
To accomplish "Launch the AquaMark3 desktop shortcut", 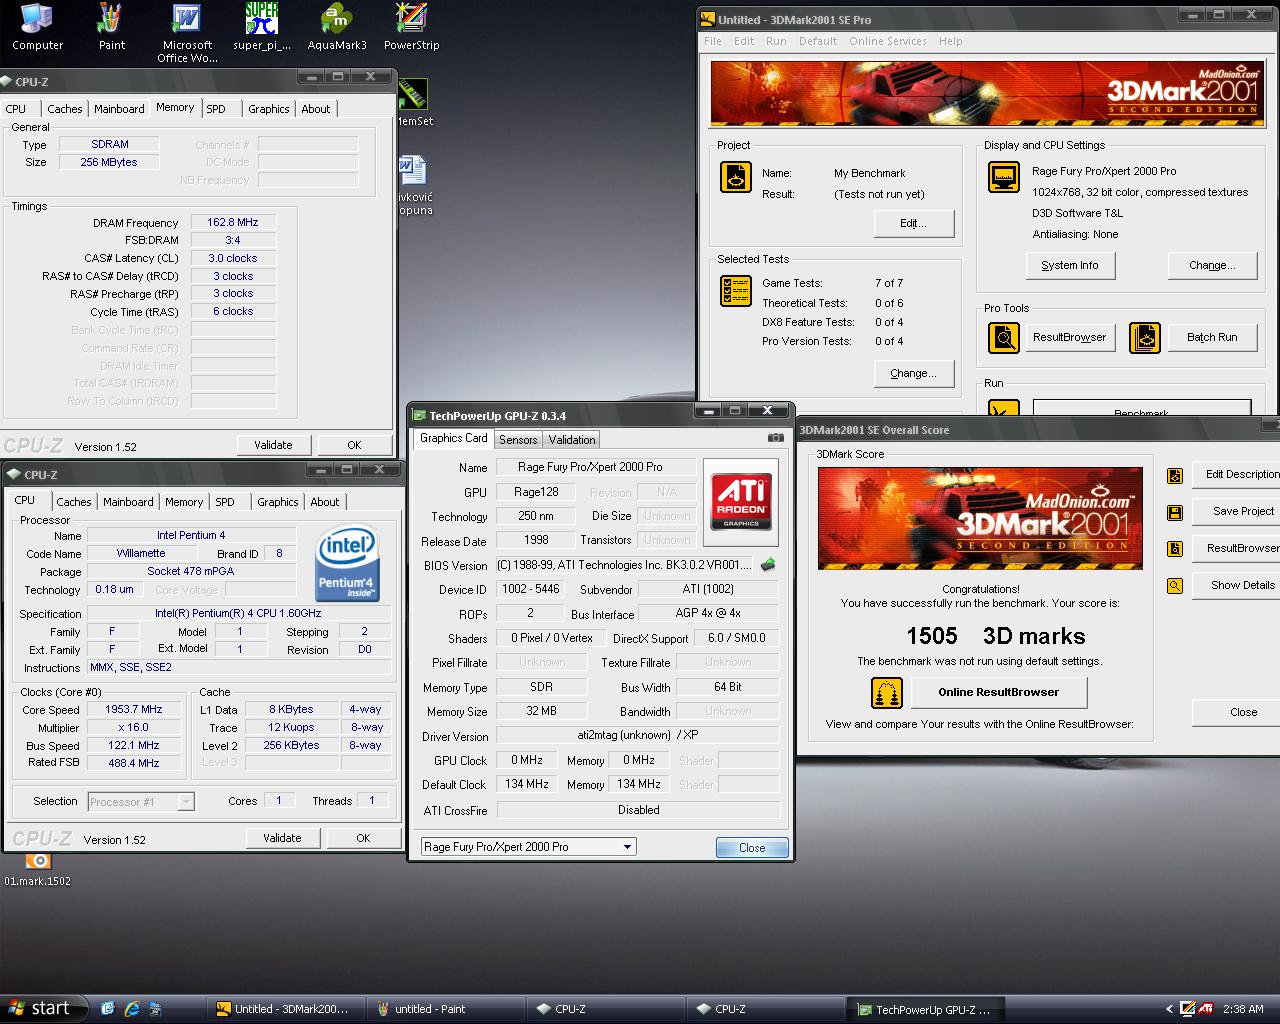I will (337, 27).
